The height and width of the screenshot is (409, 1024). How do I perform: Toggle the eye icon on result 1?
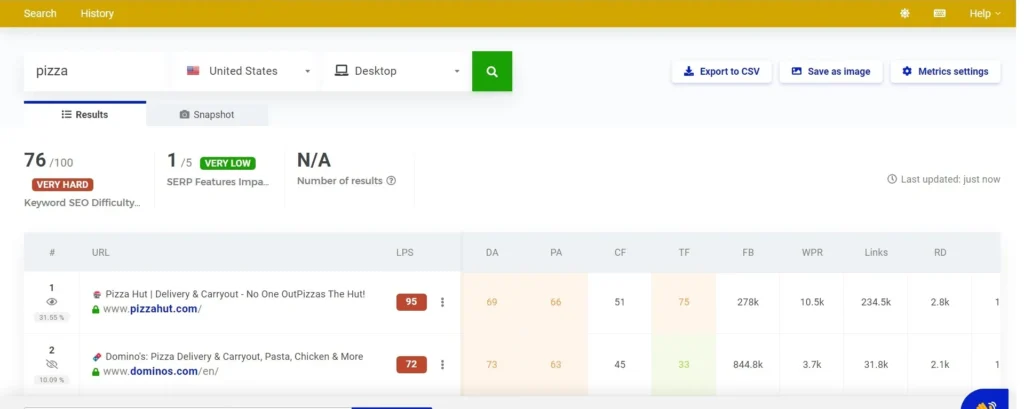tap(52, 302)
